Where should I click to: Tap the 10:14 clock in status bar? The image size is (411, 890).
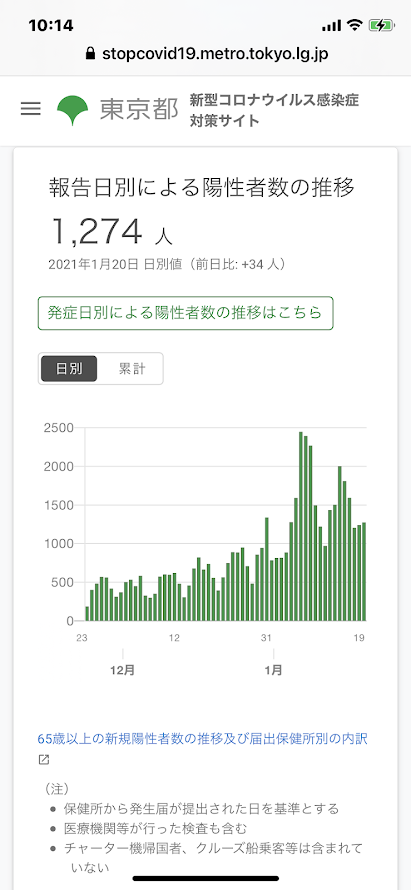pos(52,26)
